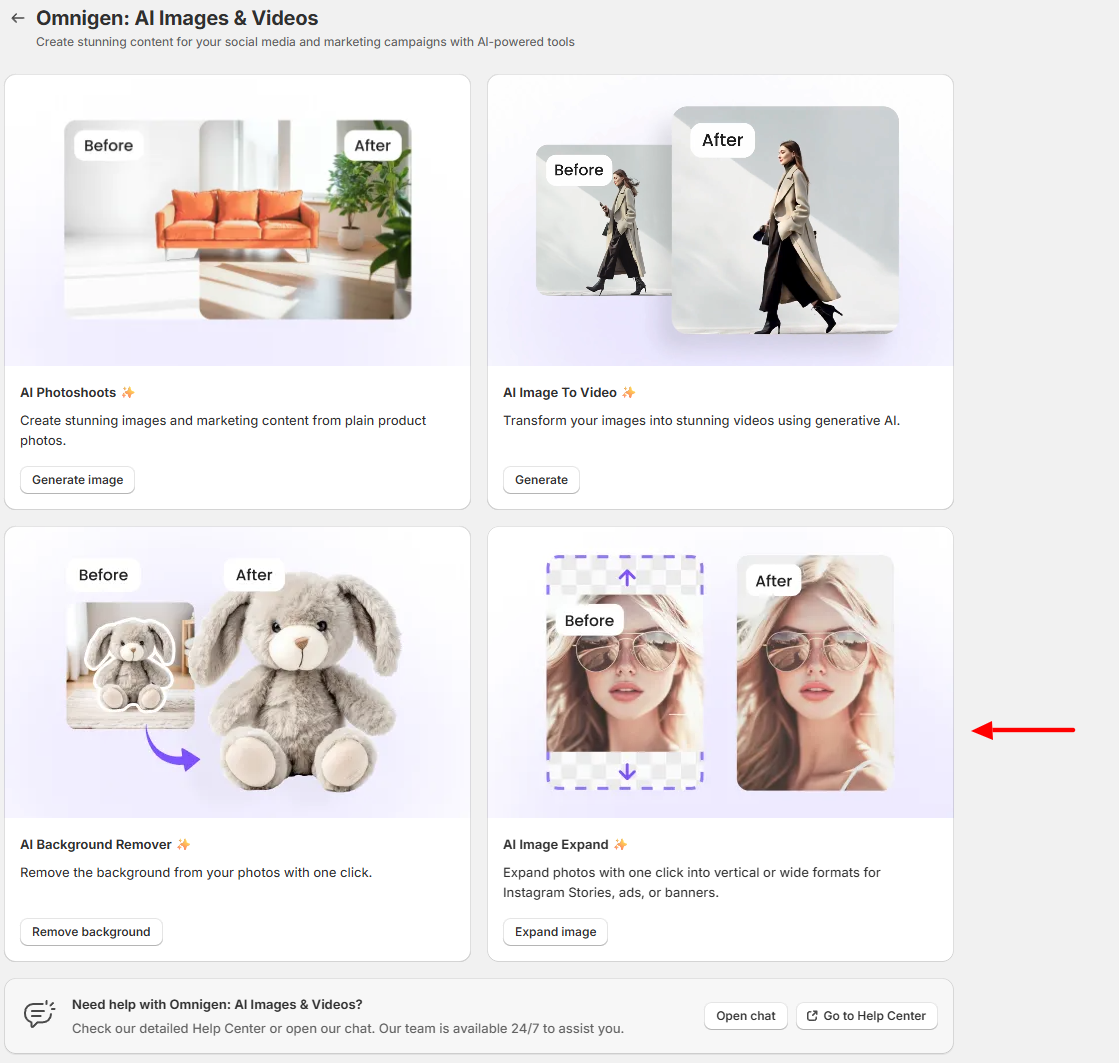This screenshot has height=1063, width=1119.
Task: Click the AI Photoshoots title
Action: pos(68,392)
